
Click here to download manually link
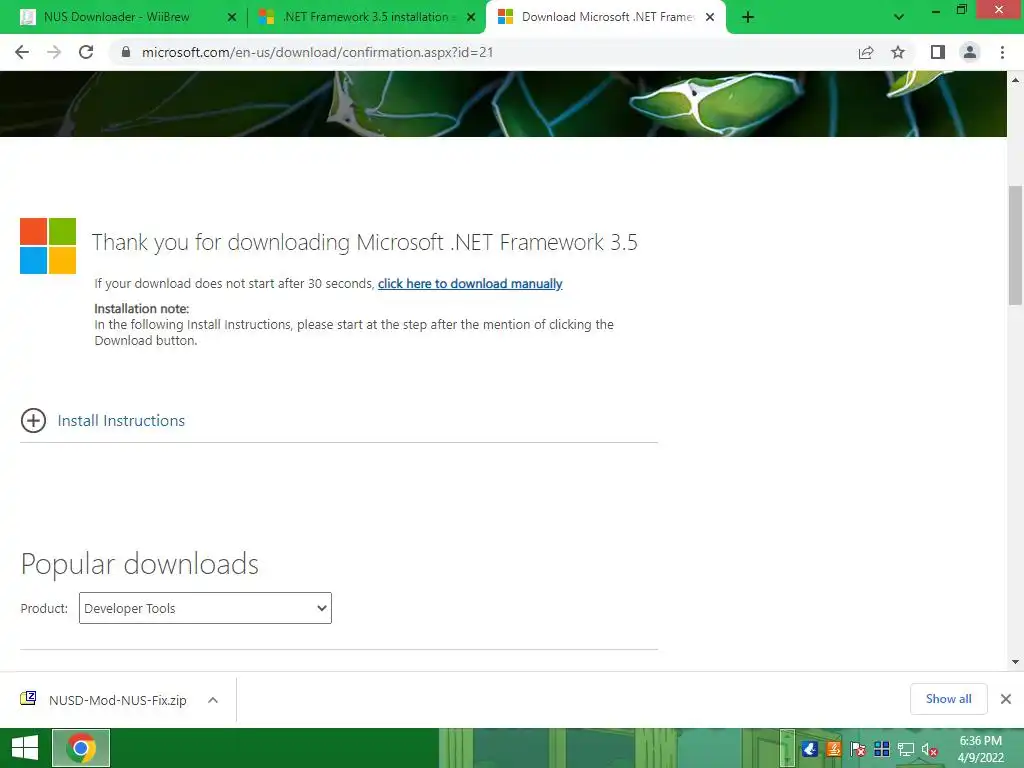coord(470,283)
